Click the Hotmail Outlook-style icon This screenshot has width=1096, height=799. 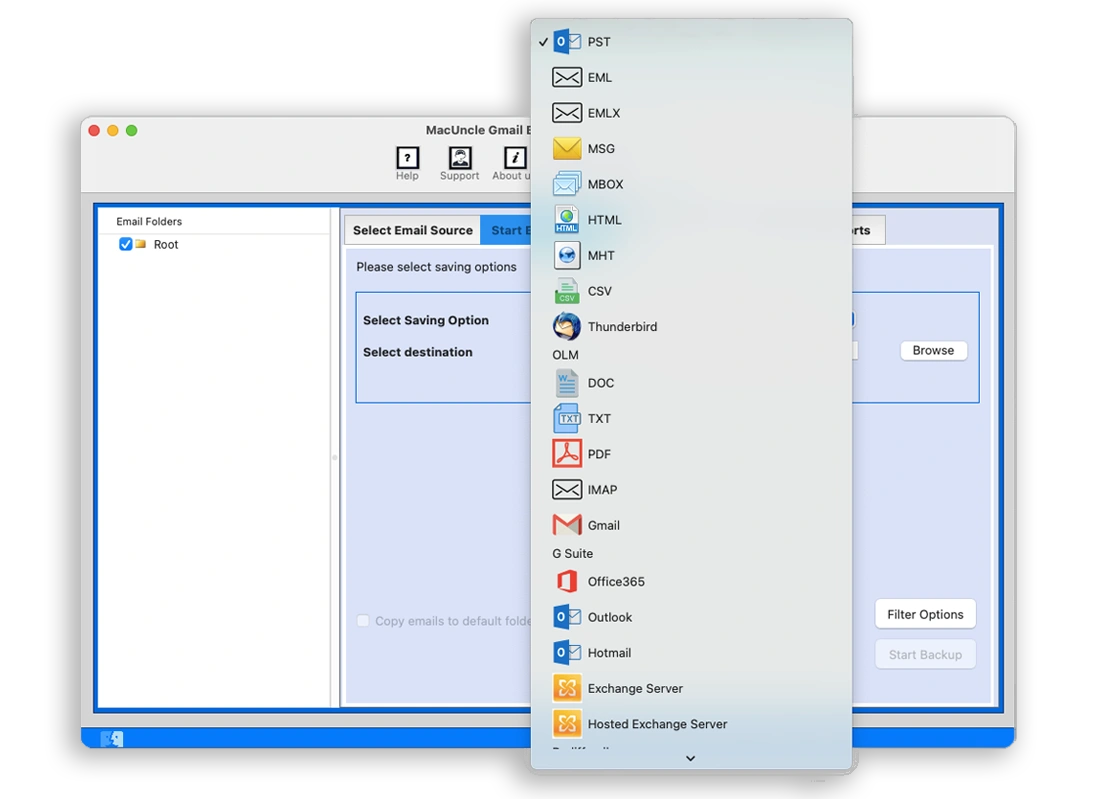566,653
